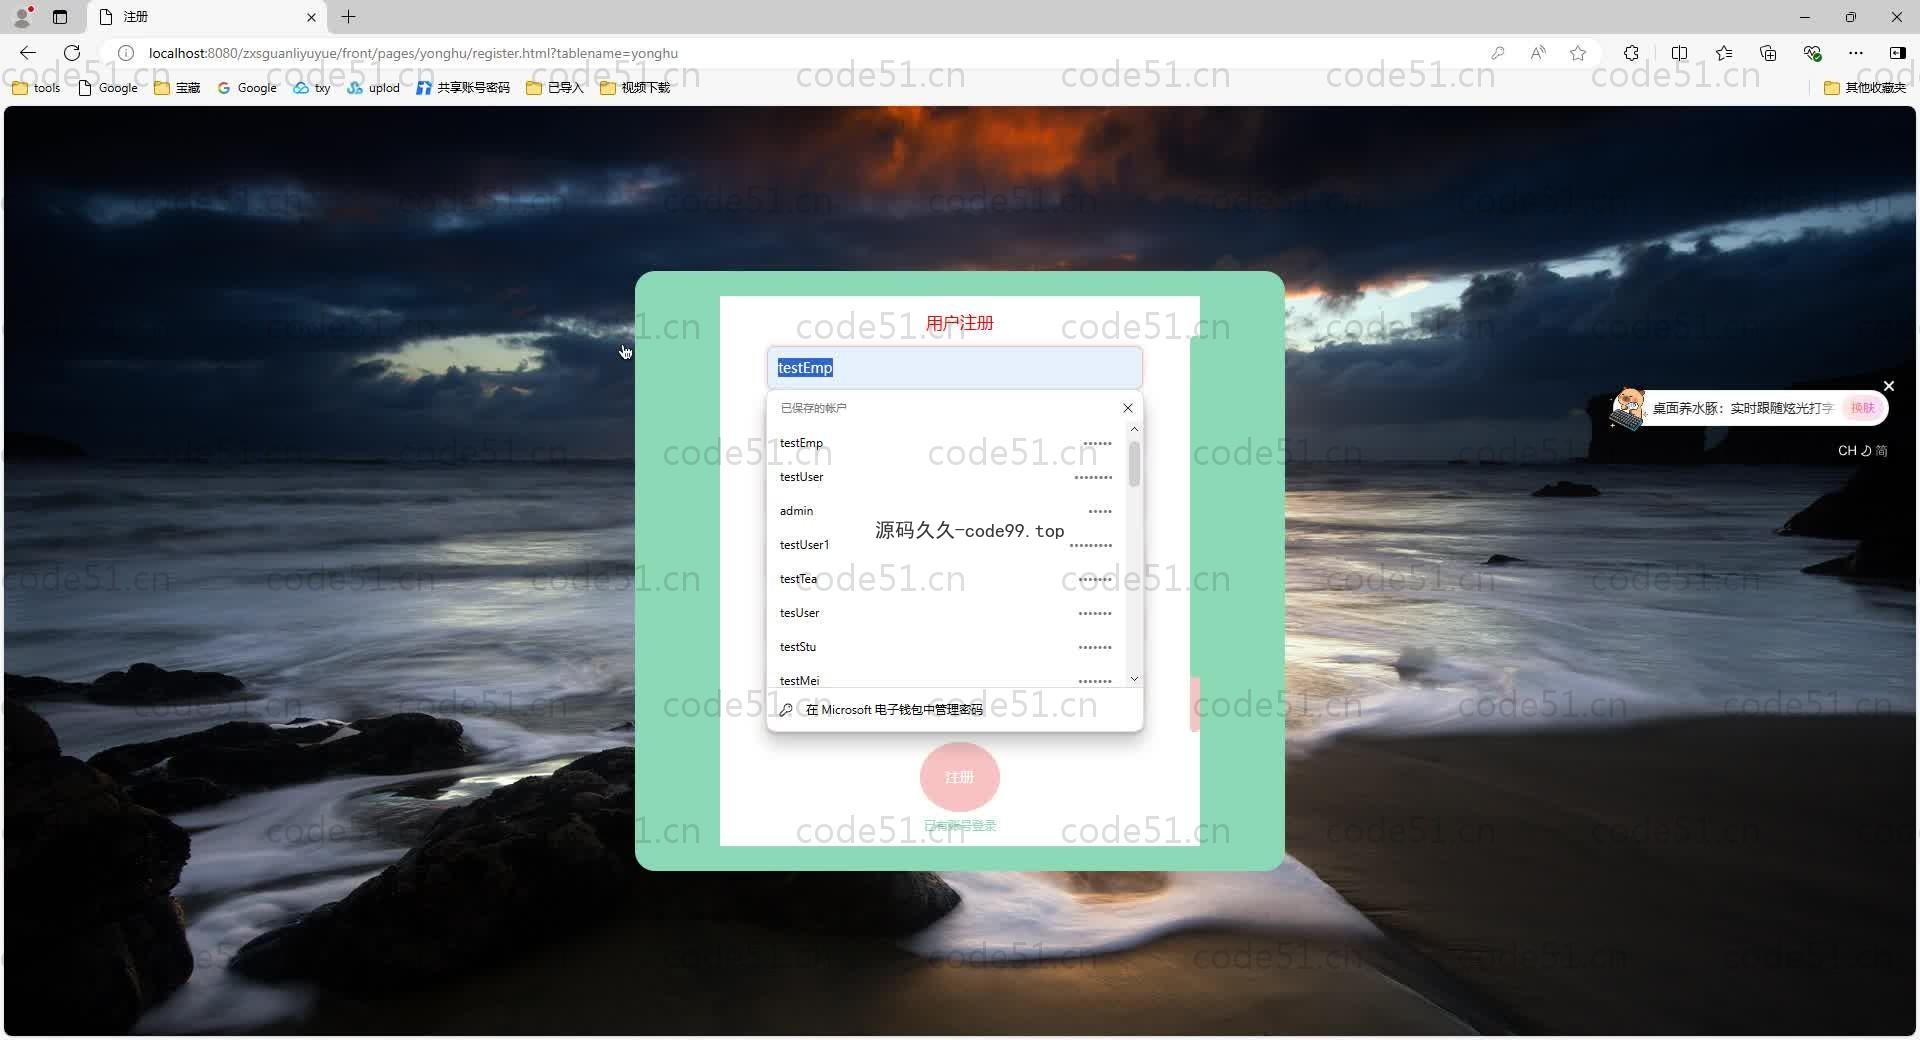Choose saved account tesUser
The image size is (1920, 1040).
946,613
